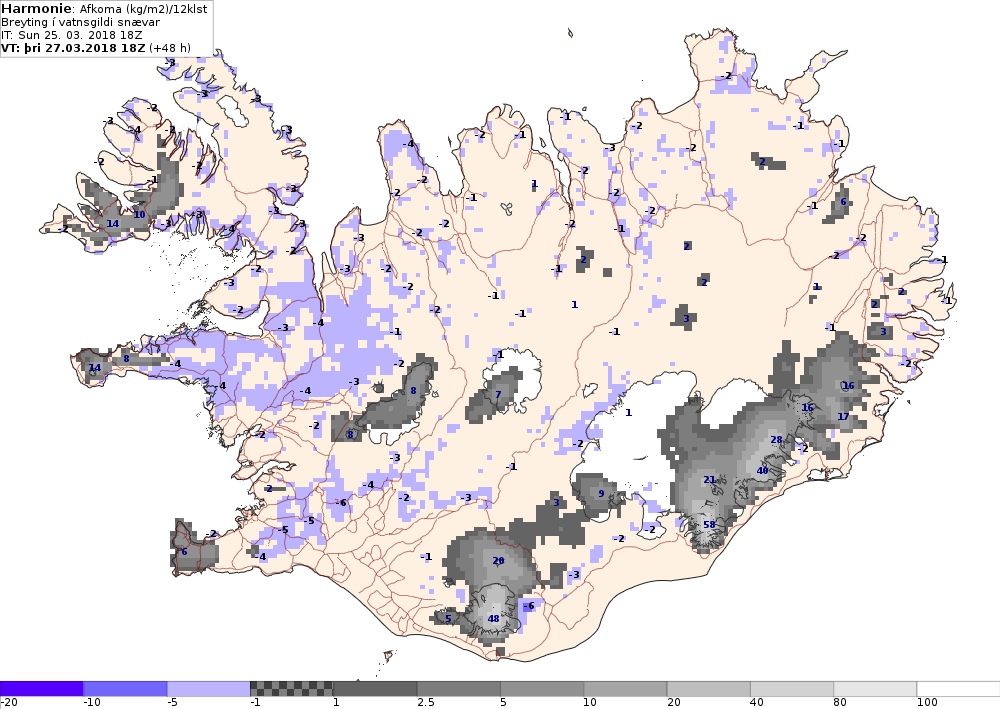Image resolution: width=1000 pixels, height=709 pixels.
Task: Click the darkest gray 1 to 2.5 legend swatch
Action: [x=375, y=689]
